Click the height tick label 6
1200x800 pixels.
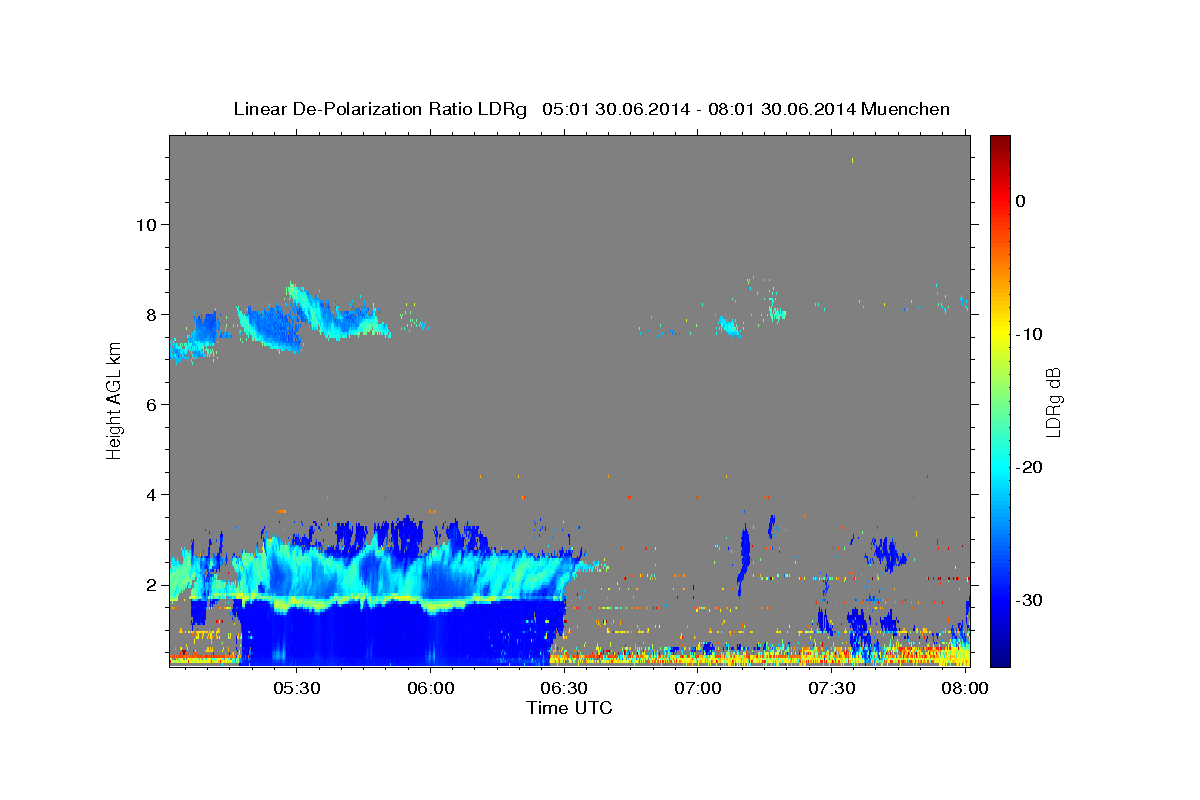[152, 404]
